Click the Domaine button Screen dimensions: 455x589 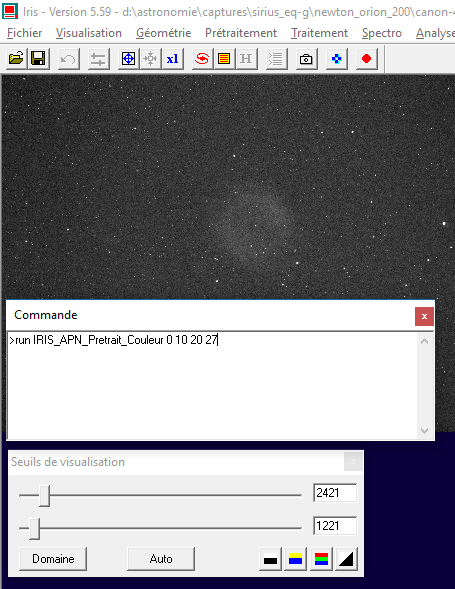pos(53,559)
